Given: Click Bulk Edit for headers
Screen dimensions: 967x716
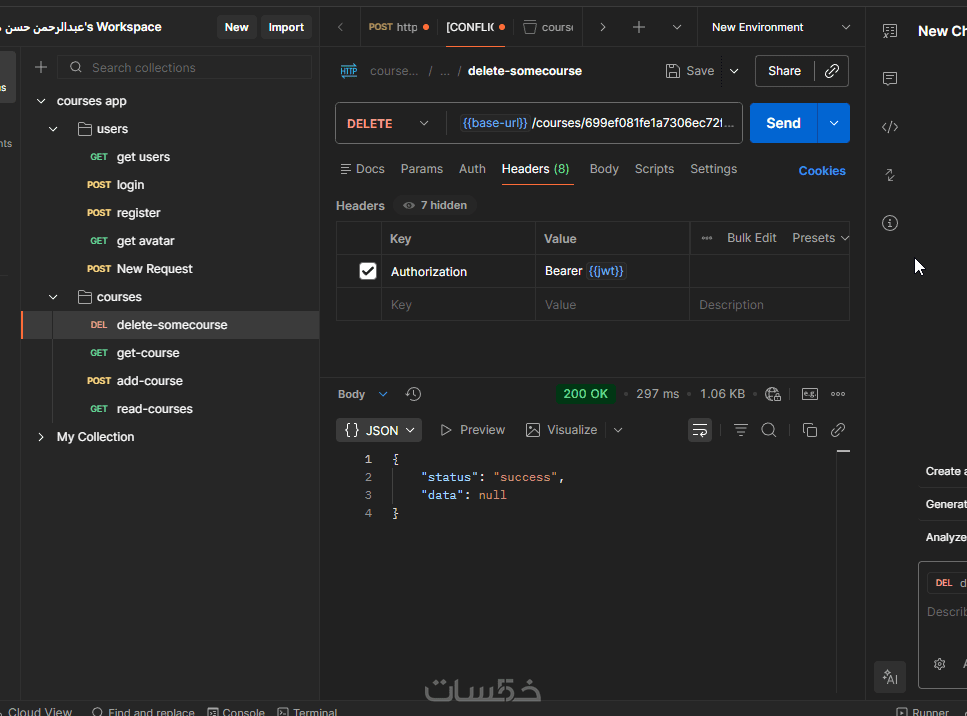Looking at the screenshot, I should pos(751,238).
